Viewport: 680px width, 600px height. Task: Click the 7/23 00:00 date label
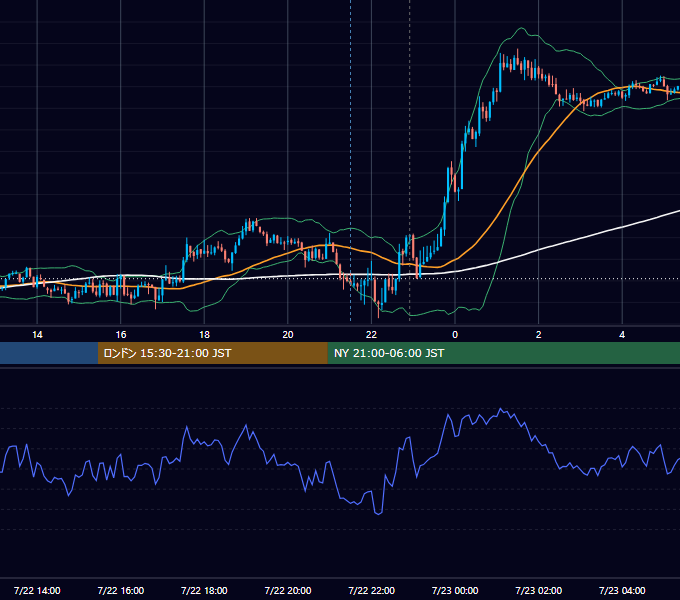coord(455,590)
